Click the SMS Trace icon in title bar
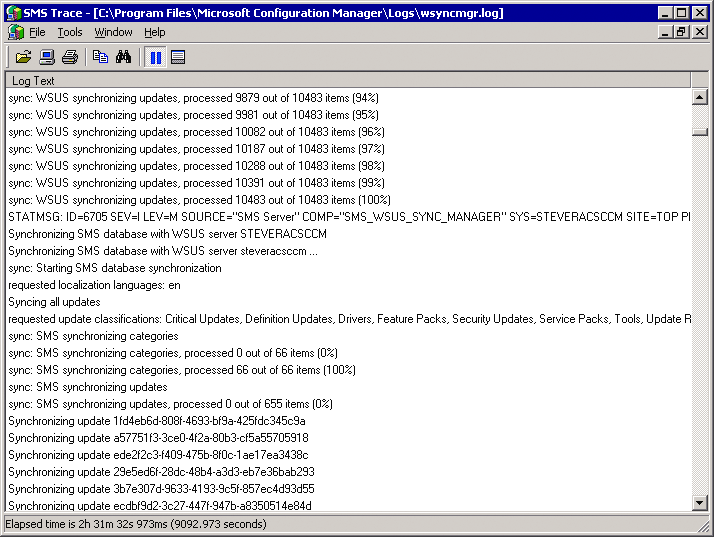This screenshot has height=537, width=714. tap(14, 13)
